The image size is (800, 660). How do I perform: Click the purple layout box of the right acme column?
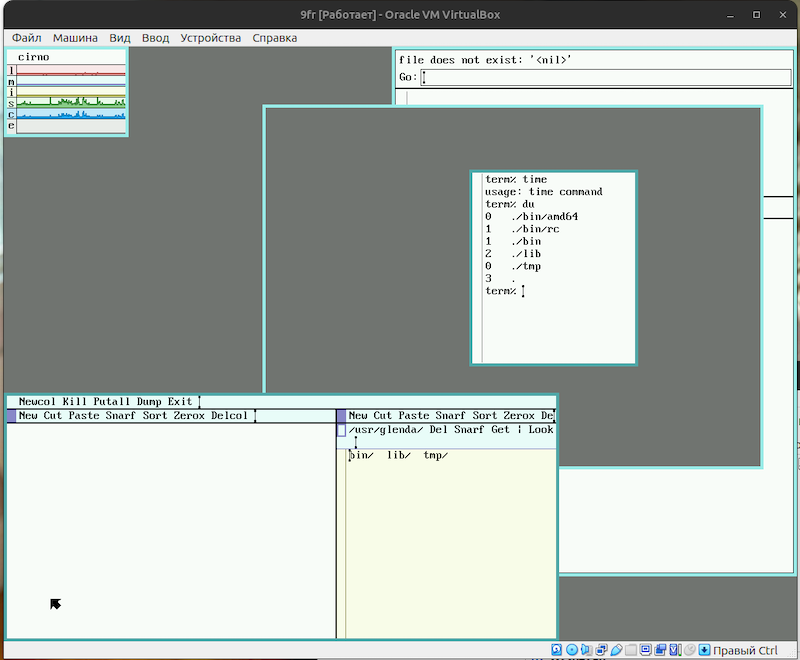(x=341, y=416)
